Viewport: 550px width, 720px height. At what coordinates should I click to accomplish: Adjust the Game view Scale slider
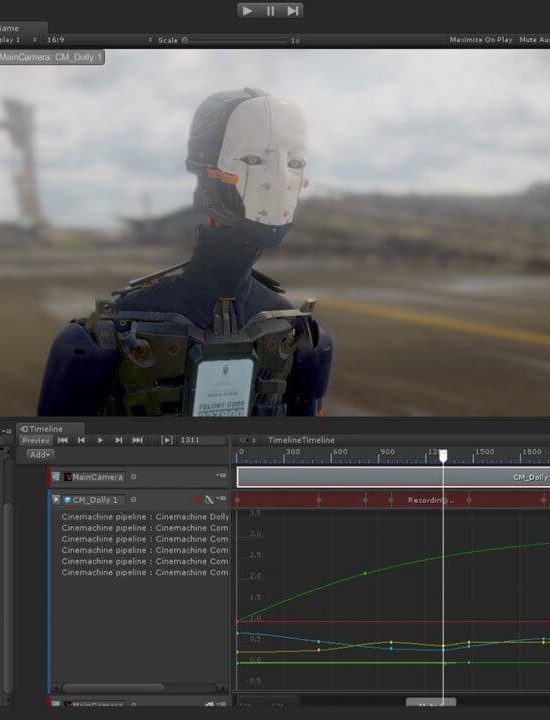[x=236, y=40]
